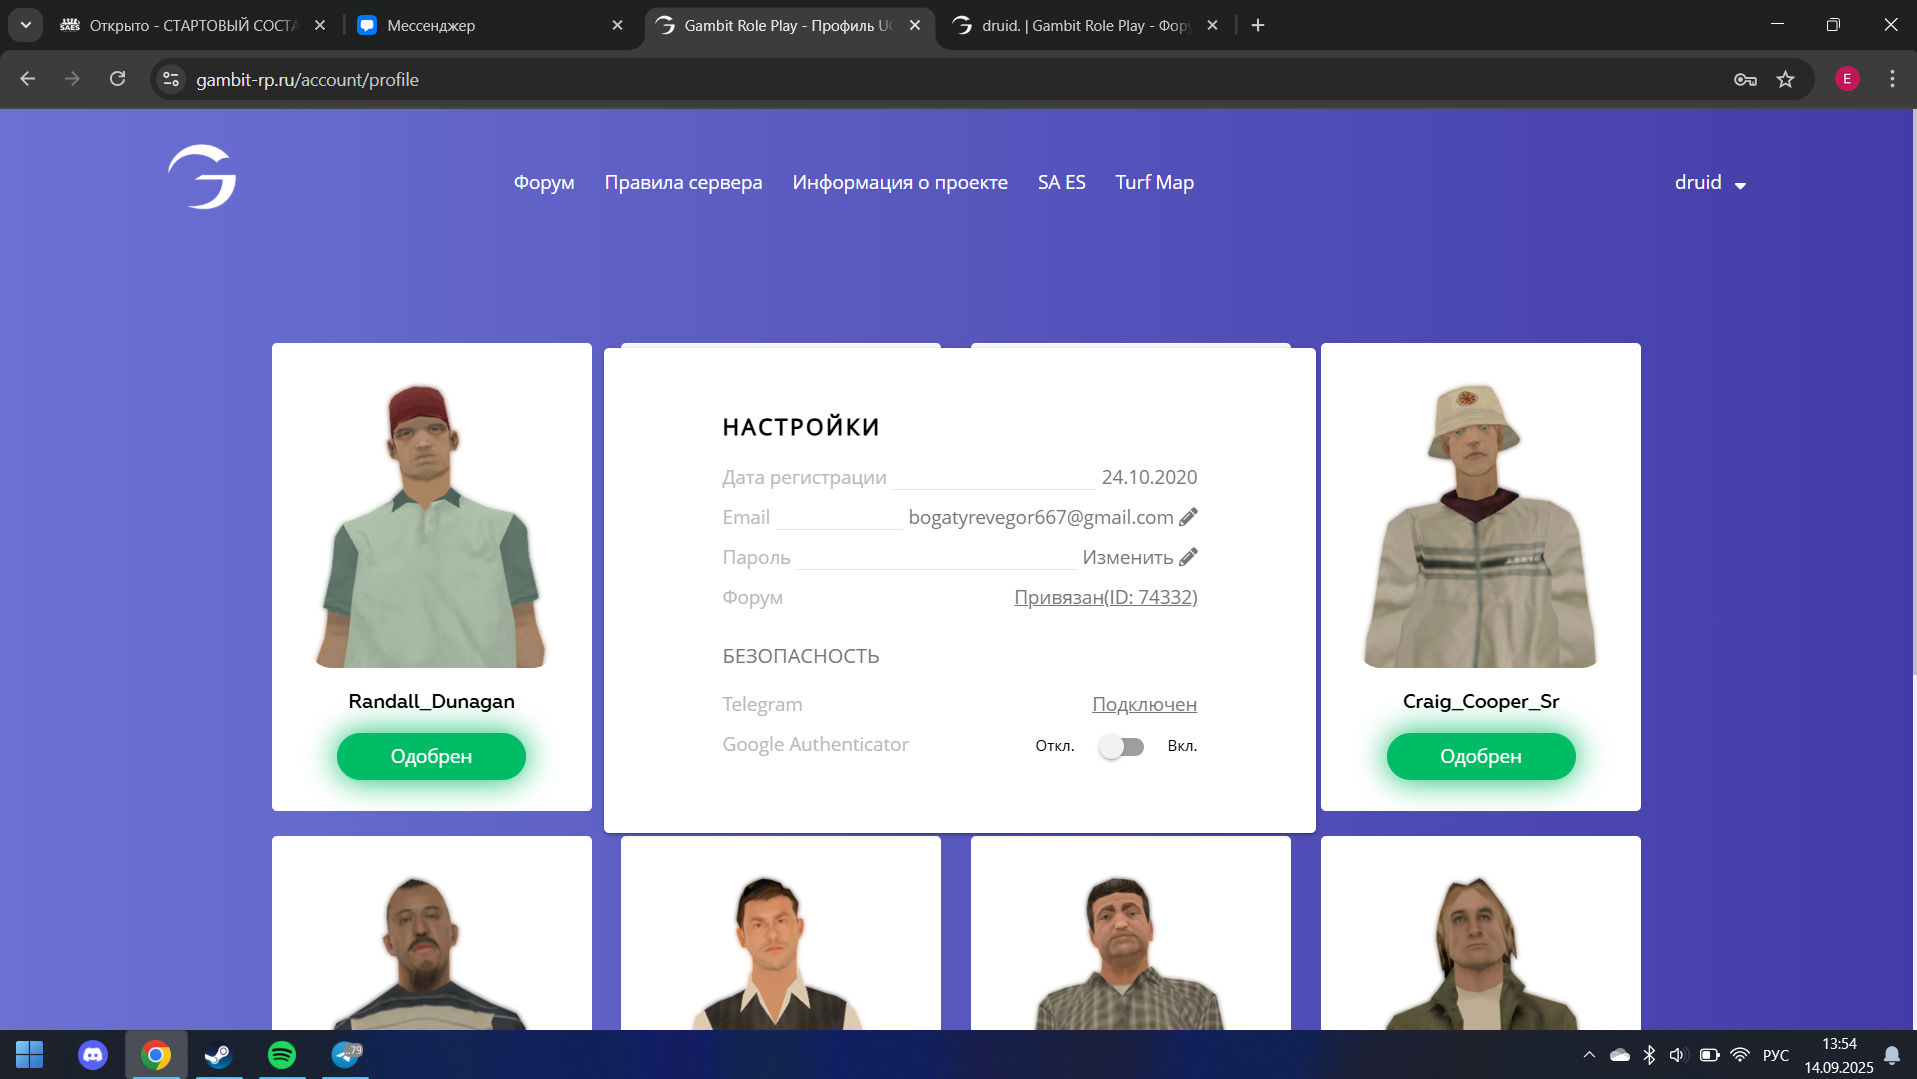Open tab search dropdown arrow
The width and height of the screenshot is (1917, 1079).
click(25, 25)
